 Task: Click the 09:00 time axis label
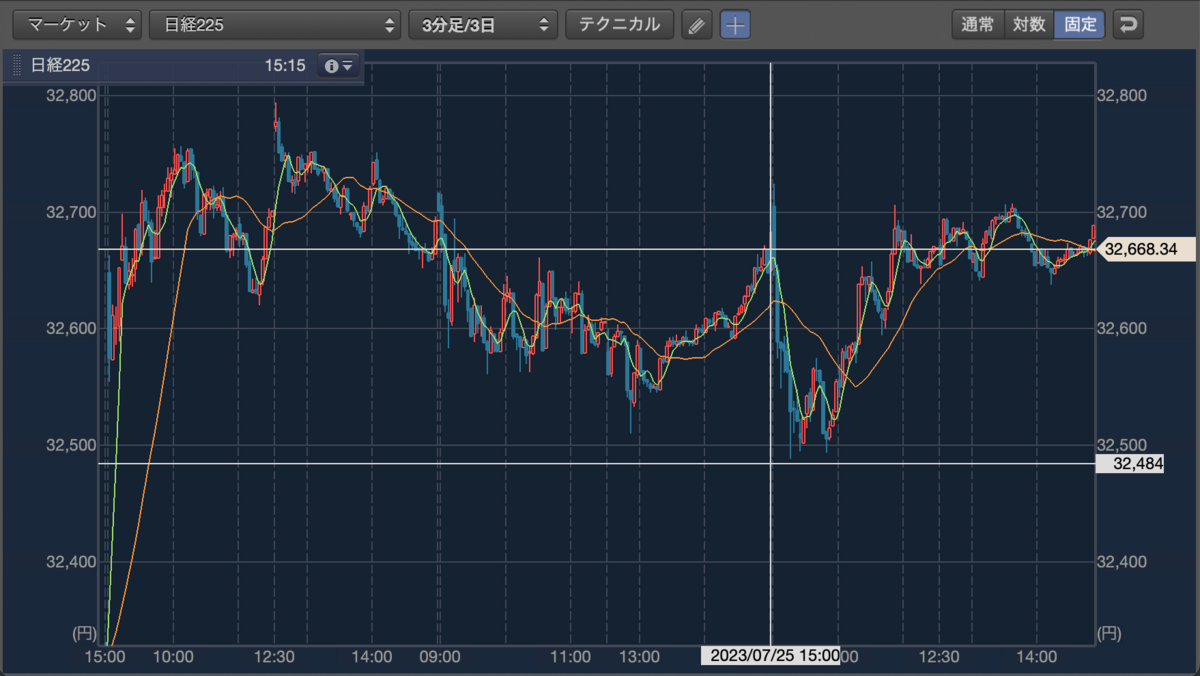[440, 657]
